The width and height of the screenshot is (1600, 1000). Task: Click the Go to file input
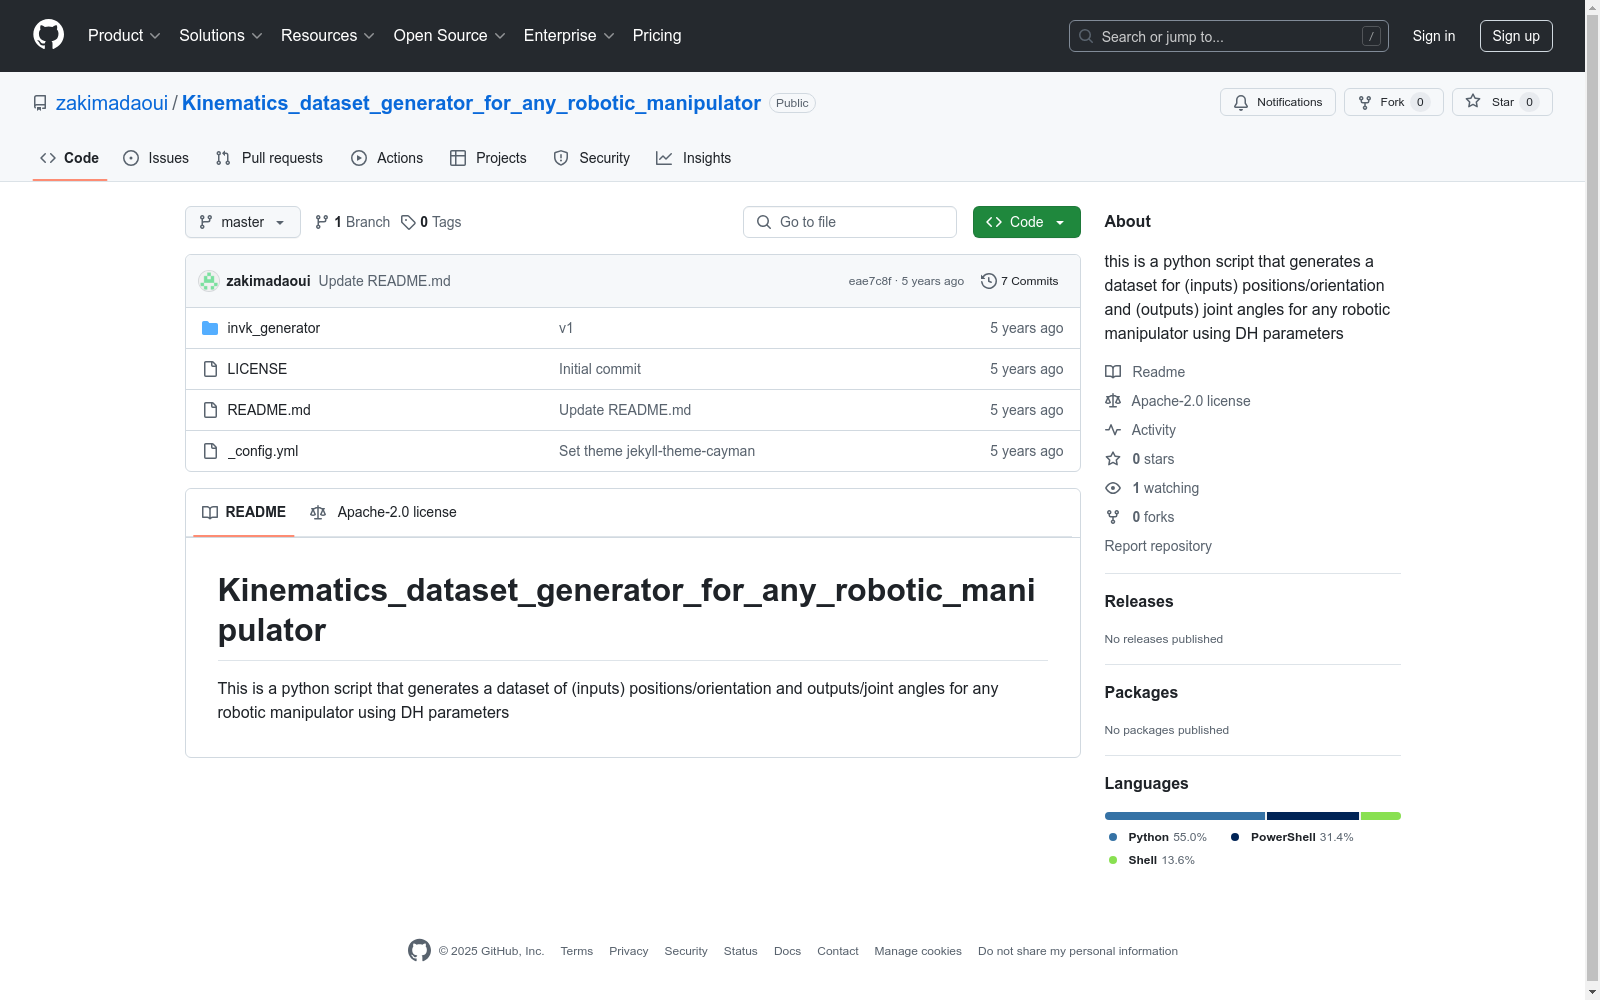pyautogui.click(x=850, y=222)
